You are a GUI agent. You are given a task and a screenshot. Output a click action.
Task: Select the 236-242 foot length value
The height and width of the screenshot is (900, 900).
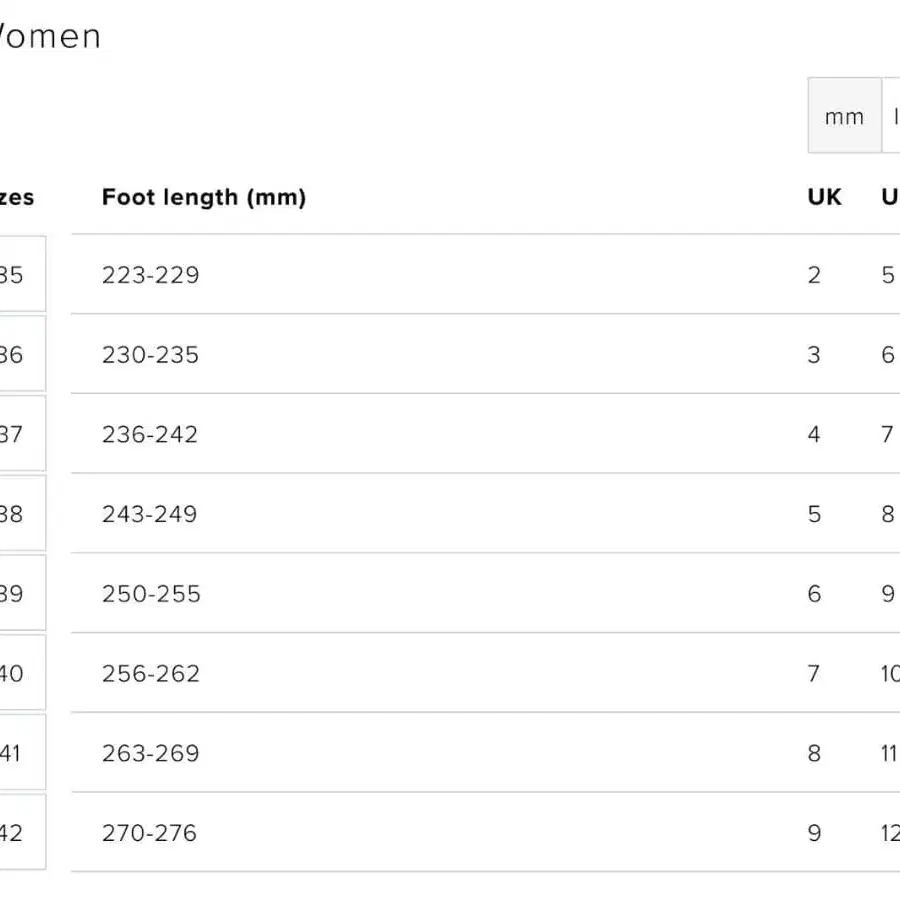150,434
